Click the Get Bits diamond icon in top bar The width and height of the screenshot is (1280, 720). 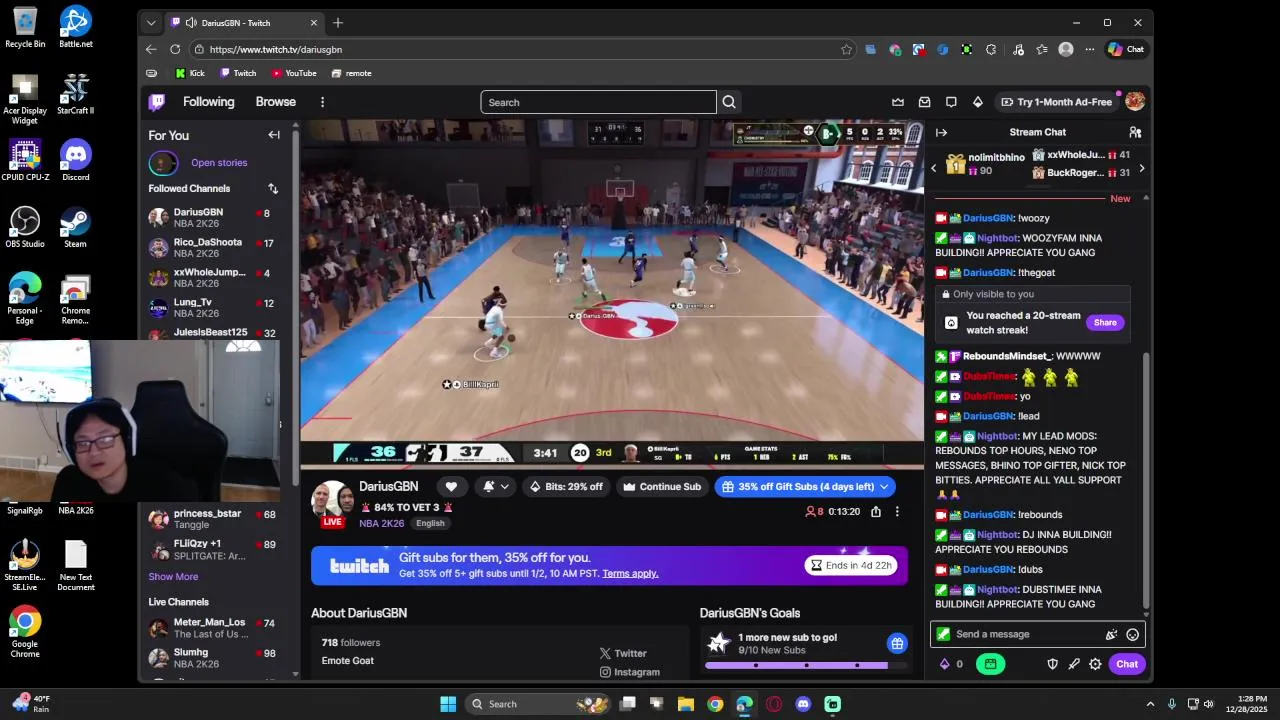pyautogui.click(x=978, y=102)
